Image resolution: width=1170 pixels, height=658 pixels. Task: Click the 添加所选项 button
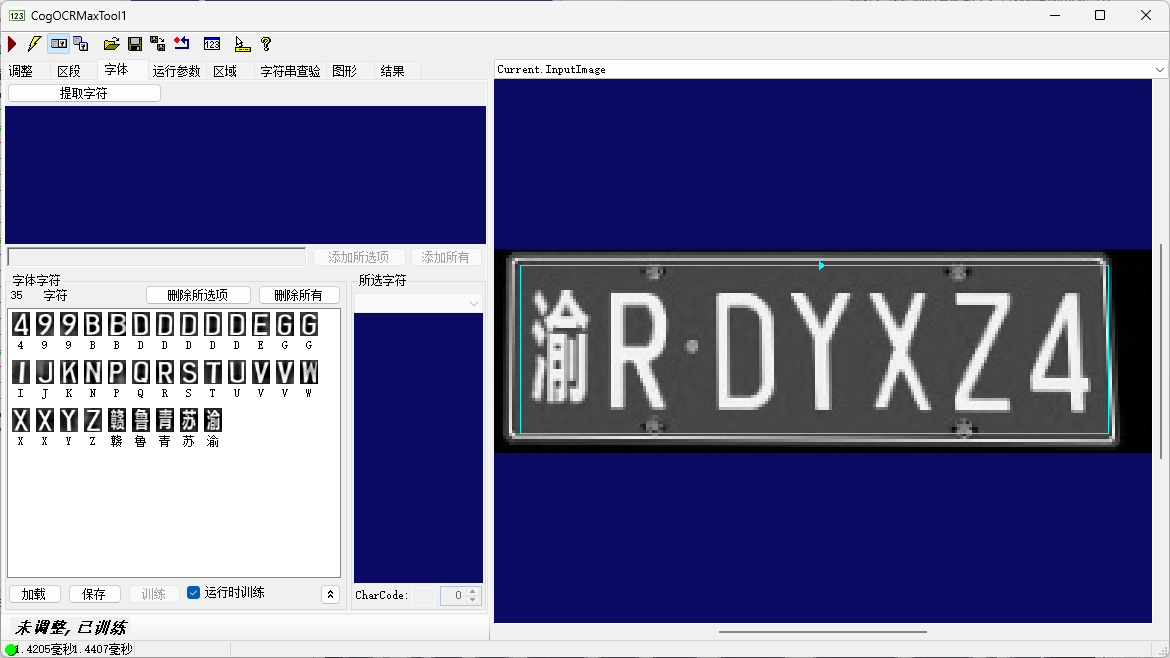click(x=358, y=257)
